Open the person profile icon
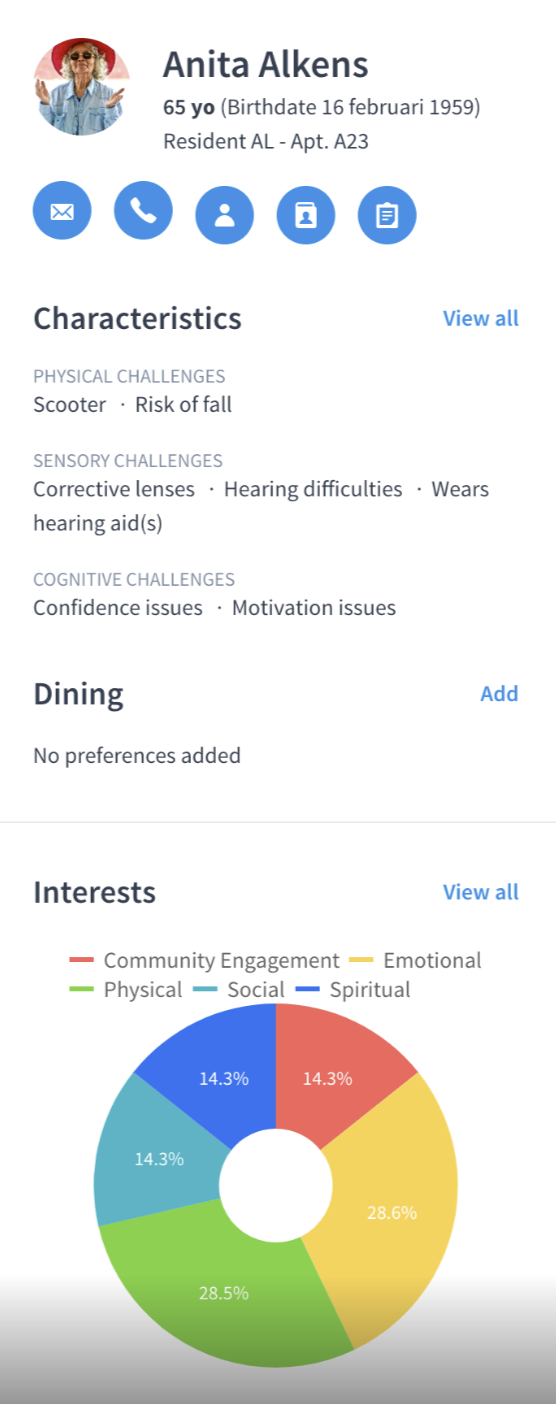The width and height of the screenshot is (556, 1404). point(224,215)
